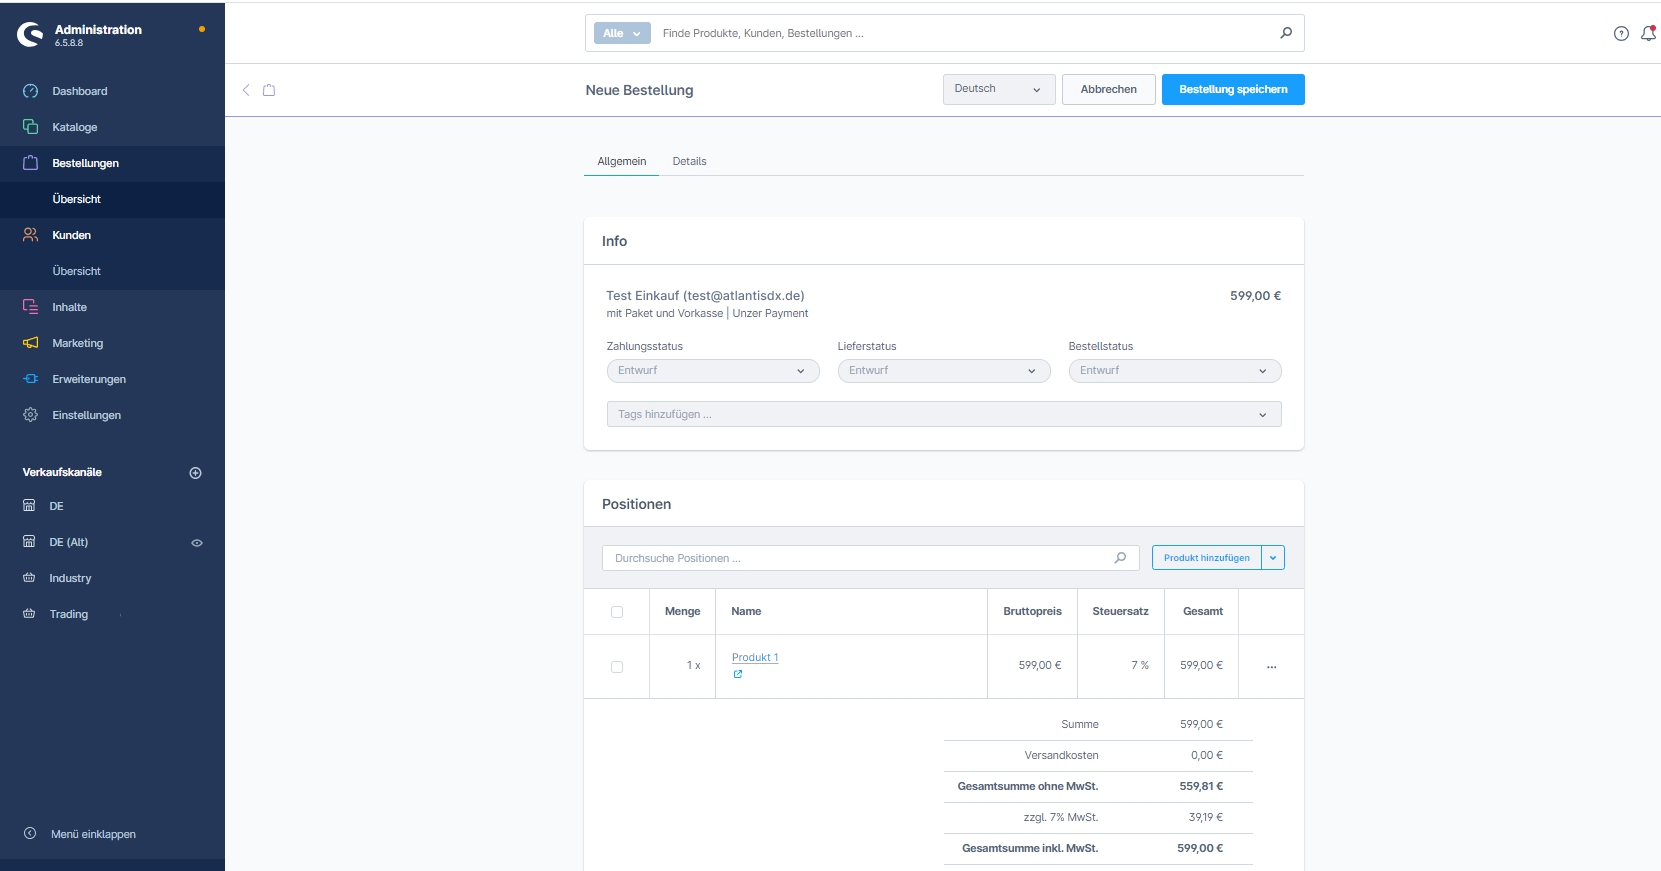The height and width of the screenshot is (871, 1661).
Task: Open the Kataloge icon
Action: (x=30, y=127)
